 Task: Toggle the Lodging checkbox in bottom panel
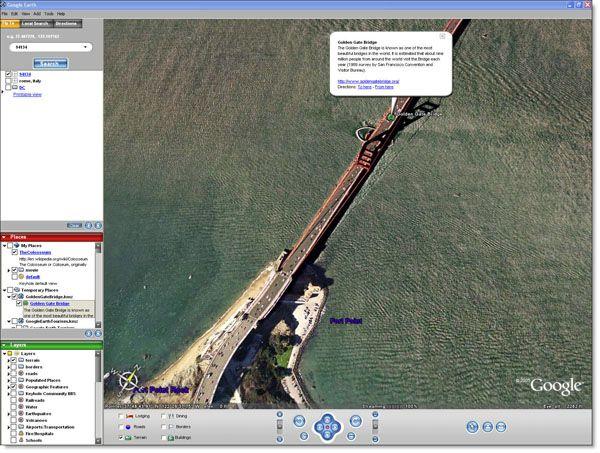(121, 416)
